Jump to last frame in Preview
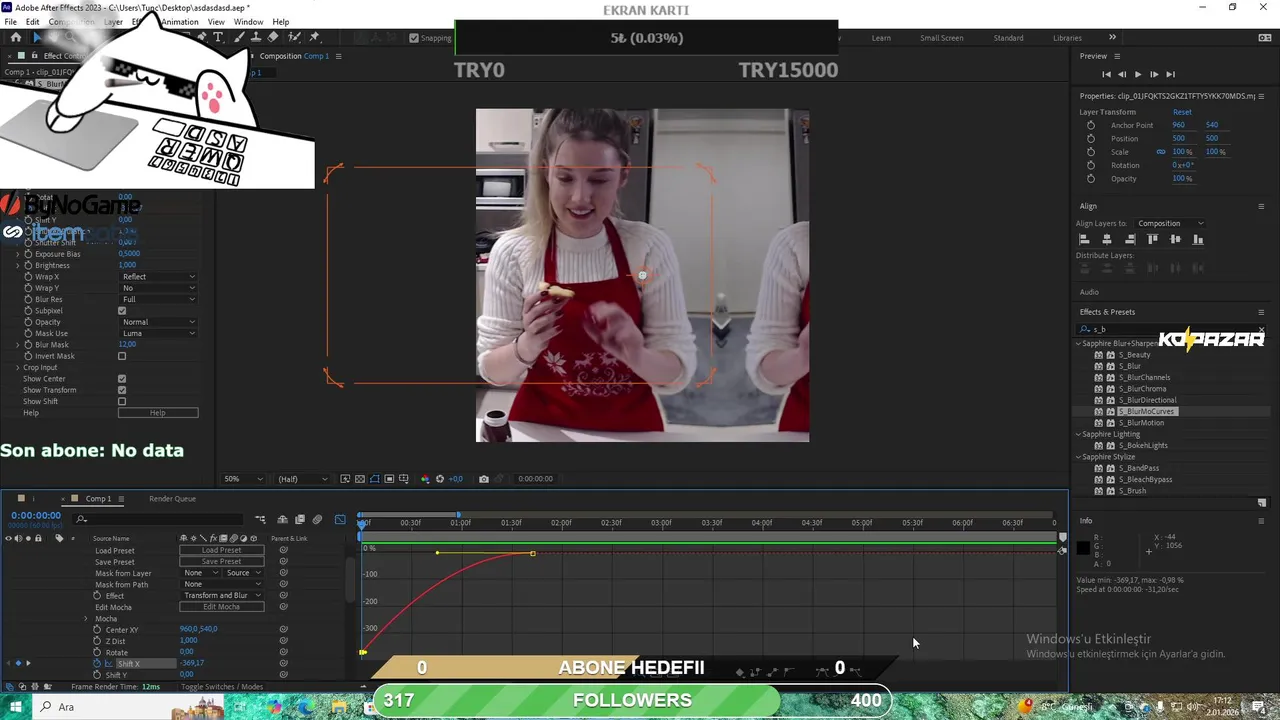 [x=1170, y=74]
